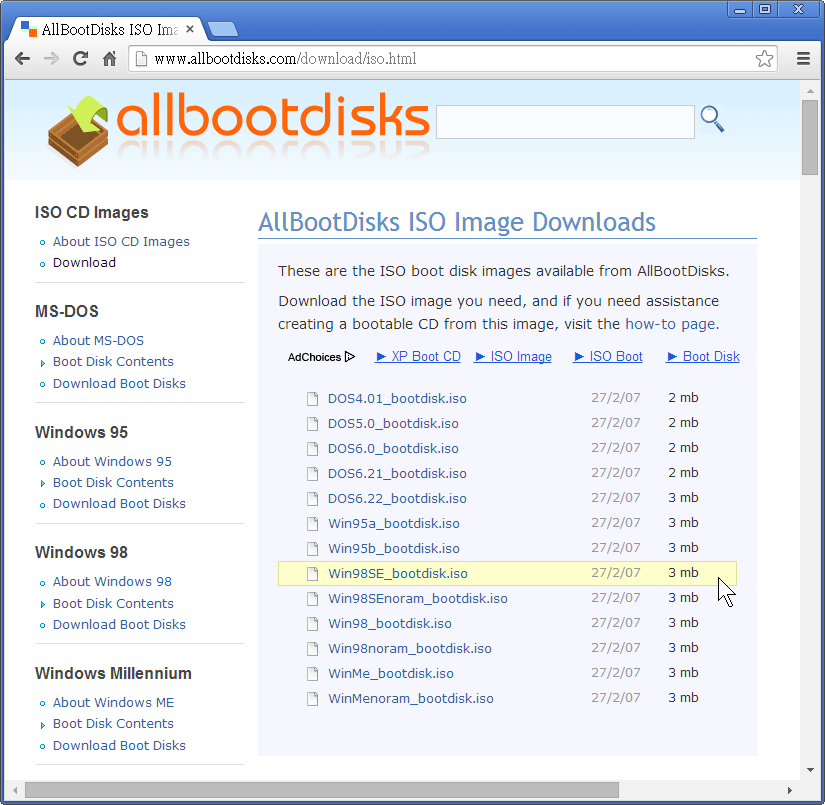Open About ISO CD Images link
825x805 pixels.
click(121, 242)
